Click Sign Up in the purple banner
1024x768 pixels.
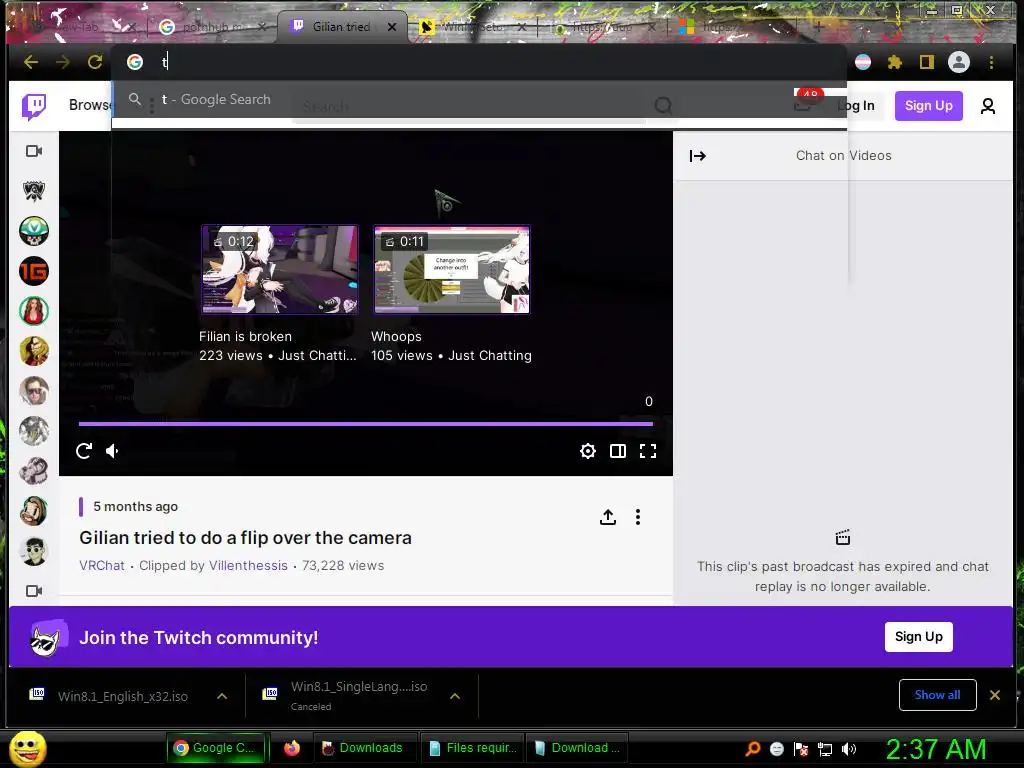tap(918, 637)
